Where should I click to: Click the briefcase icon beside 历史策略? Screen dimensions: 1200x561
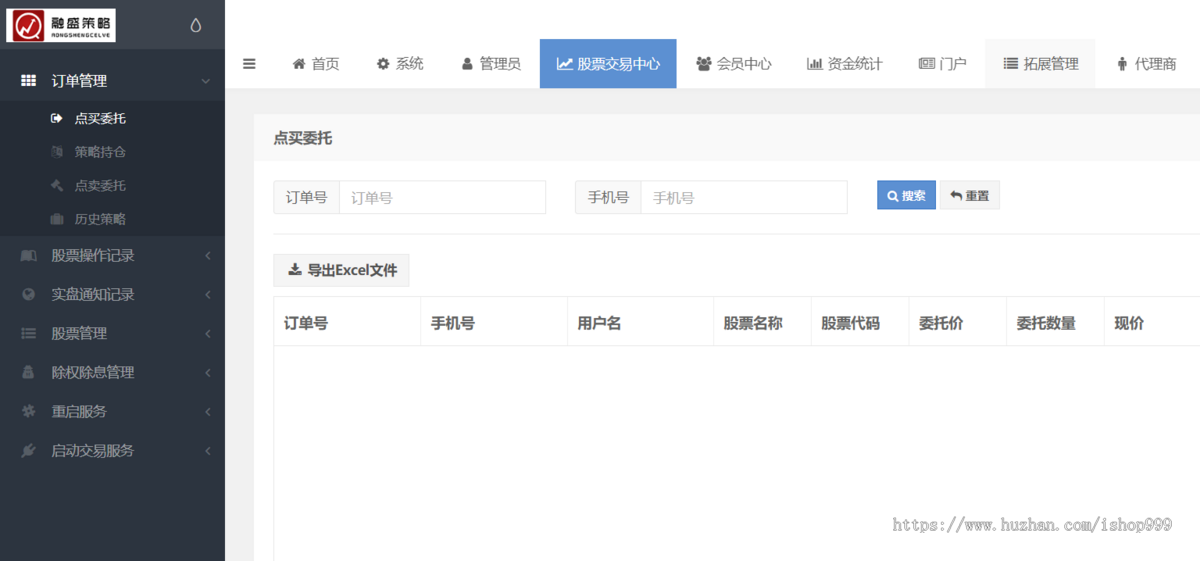click(56, 219)
